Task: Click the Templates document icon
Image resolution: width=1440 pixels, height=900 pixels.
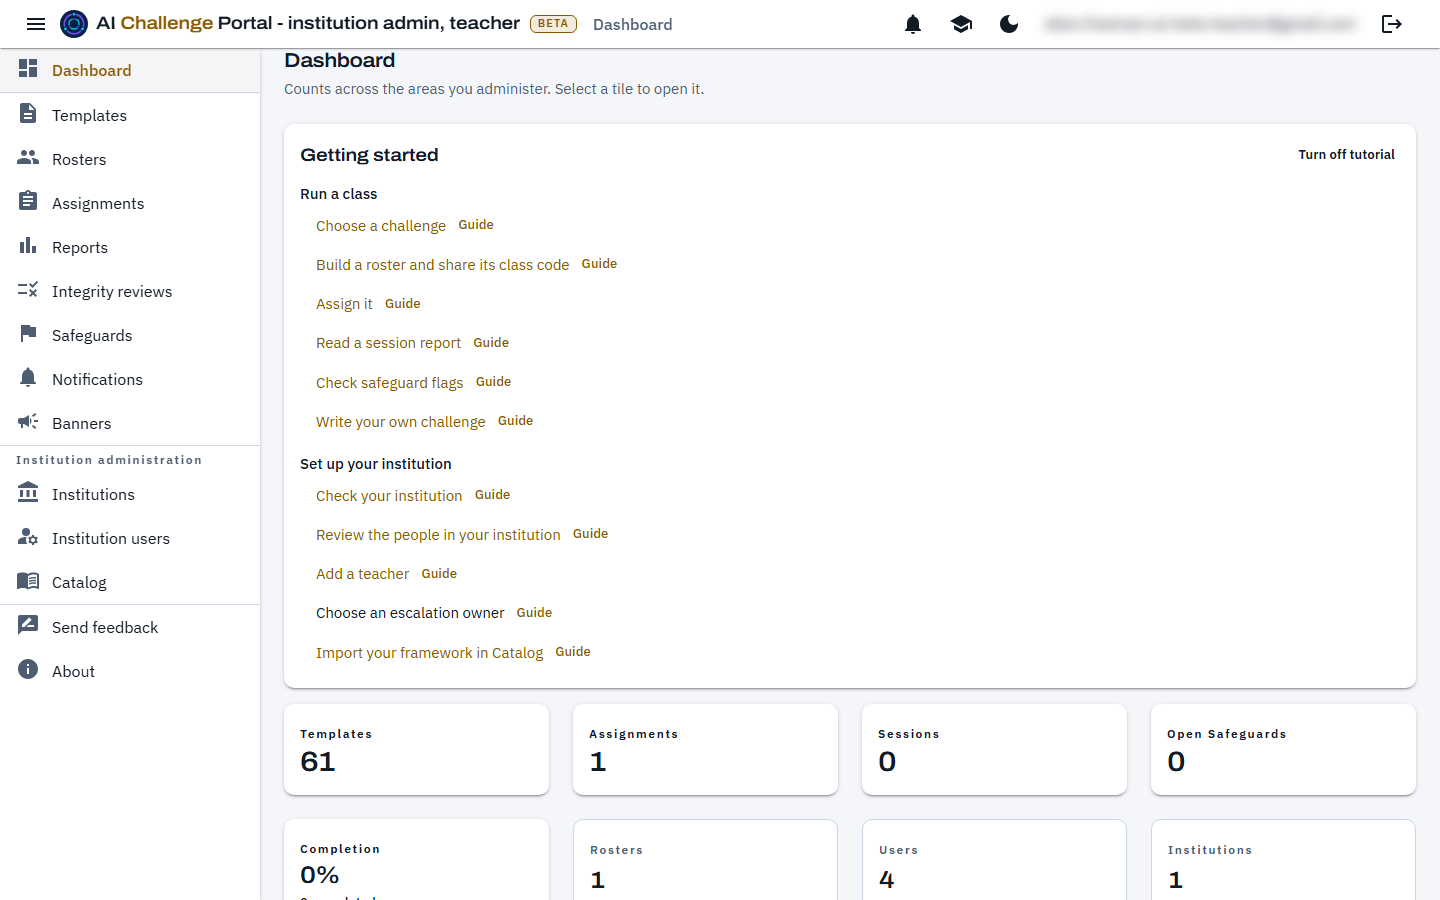Action: point(28,114)
